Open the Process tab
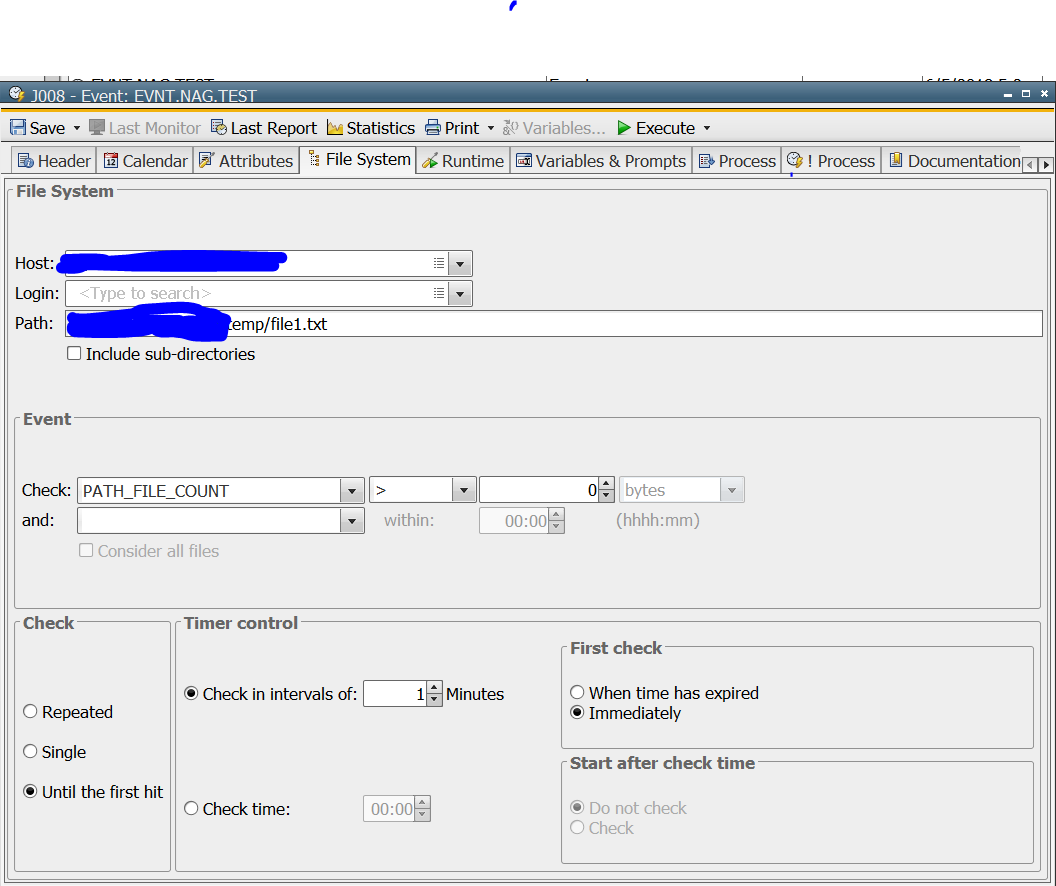1056x886 pixels. click(737, 161)
